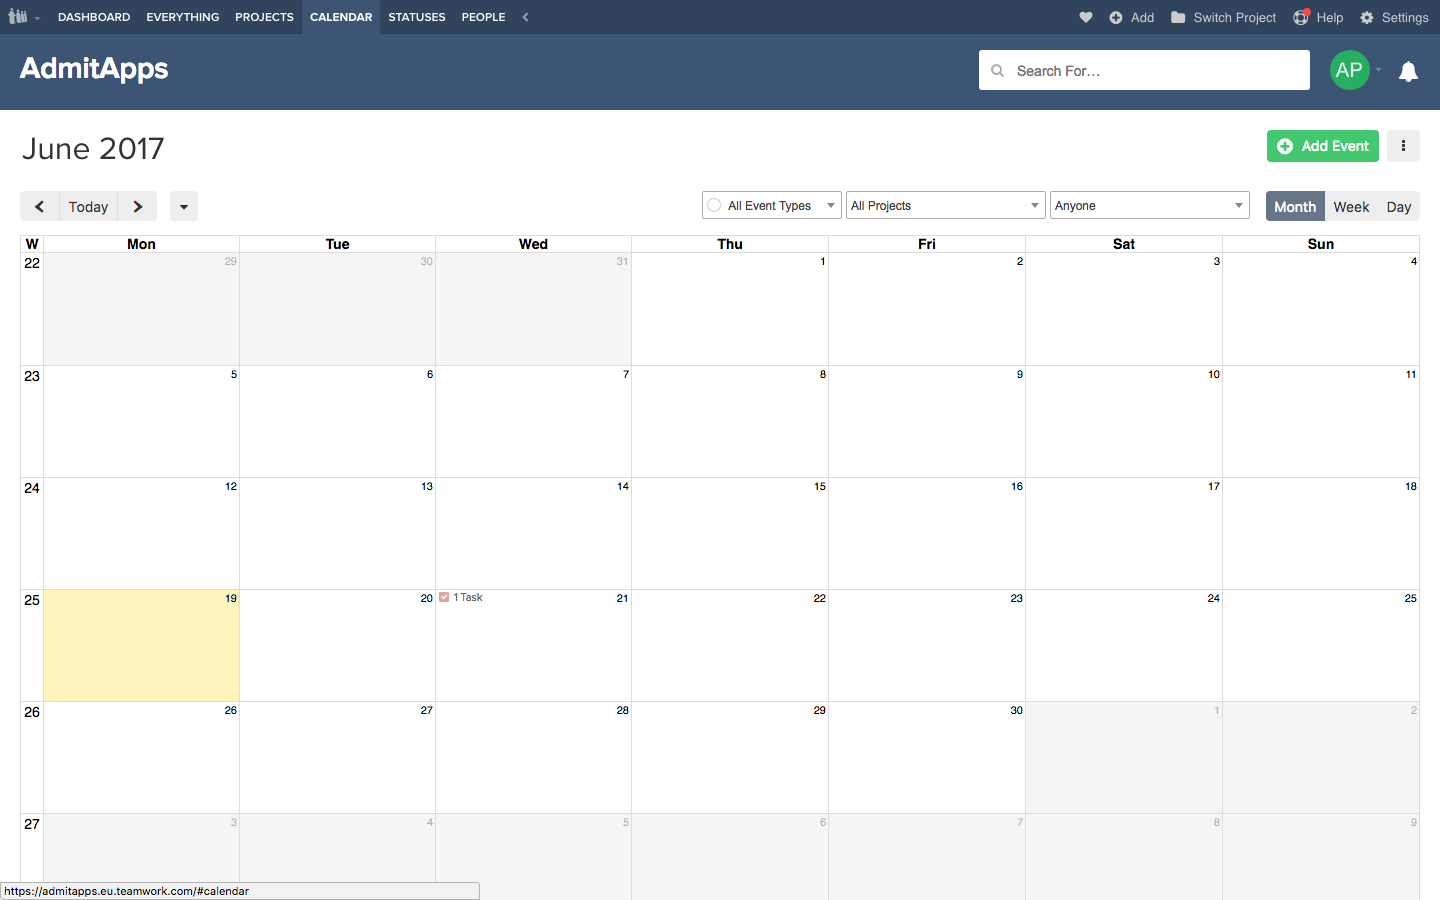1440x900 pixels.
Task: Click week number 27
Action: pyautogui.click(x=32, y=824)
